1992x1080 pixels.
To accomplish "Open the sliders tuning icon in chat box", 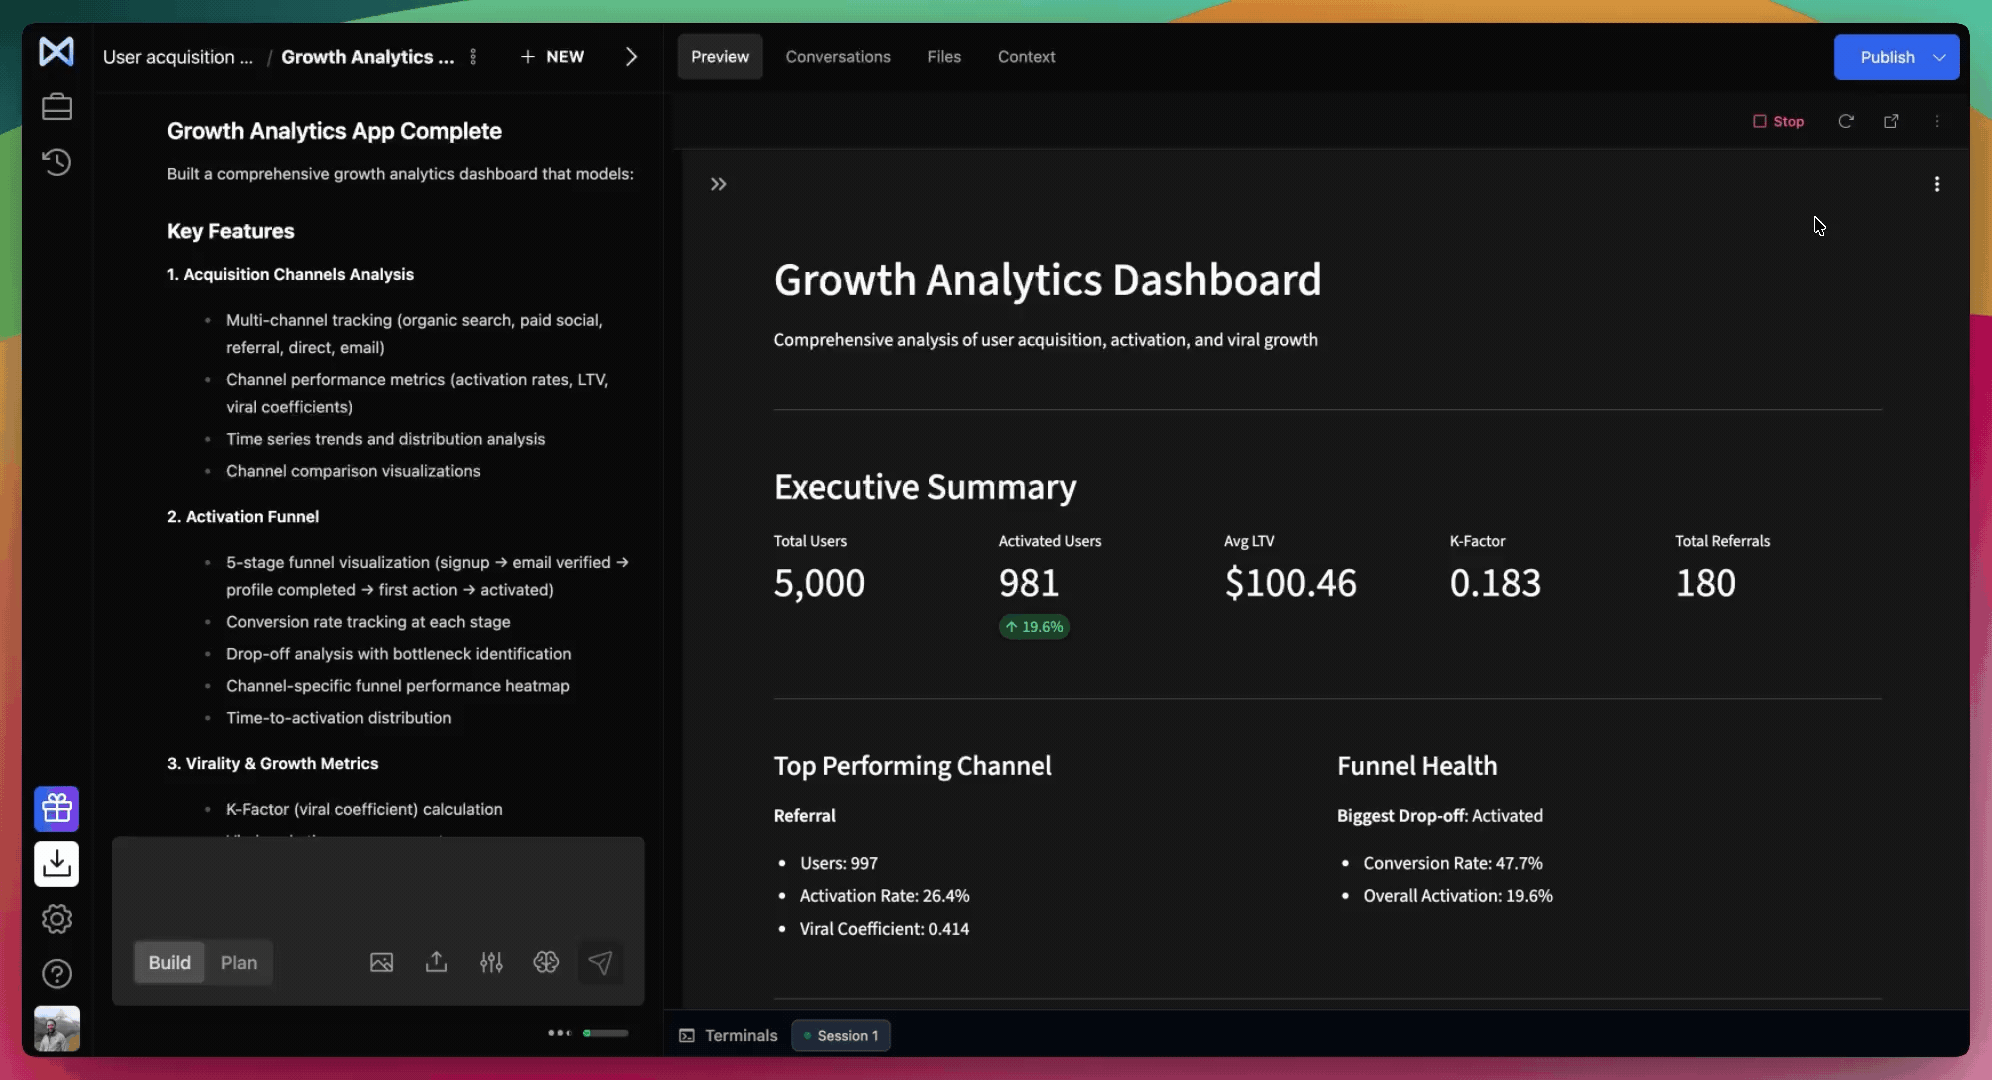I will click(491, 962).
